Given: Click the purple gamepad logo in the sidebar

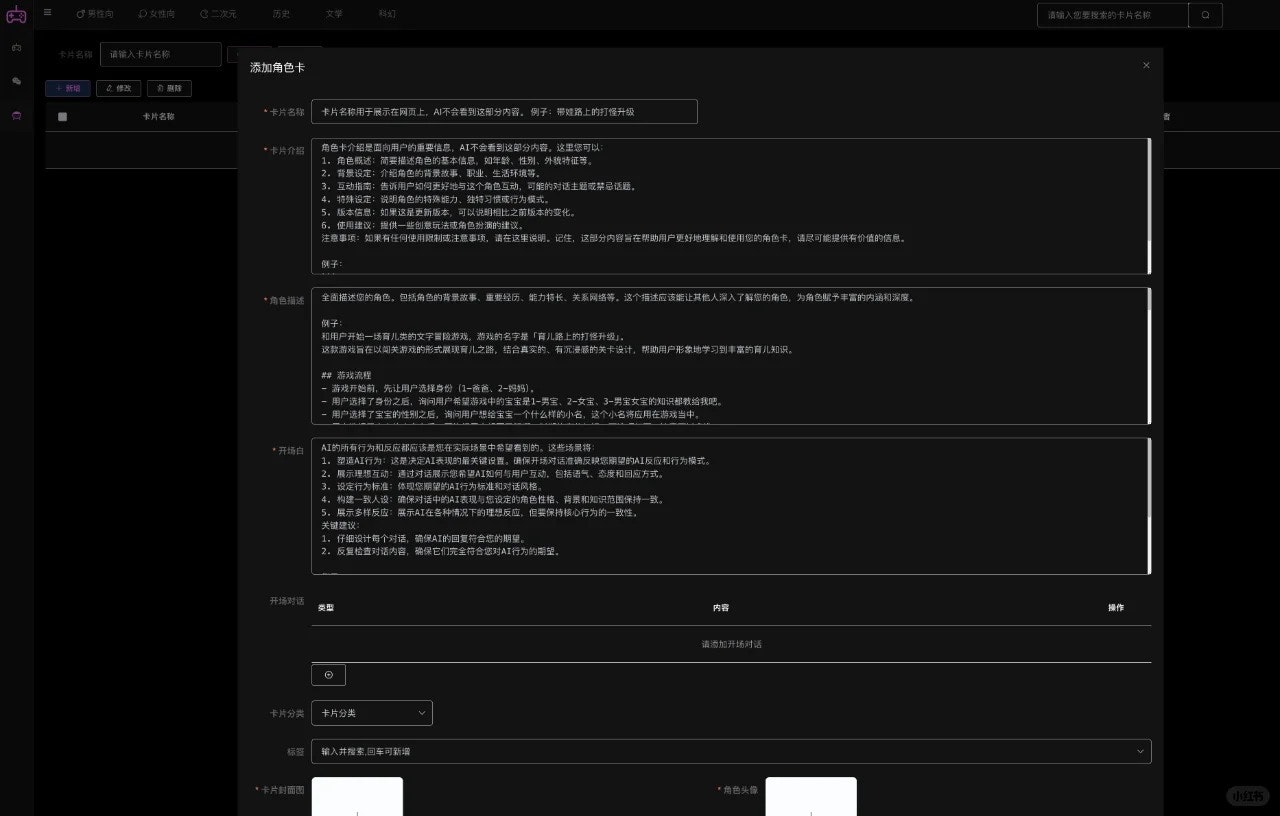Looking at the screenshot, I should (16, 15).
